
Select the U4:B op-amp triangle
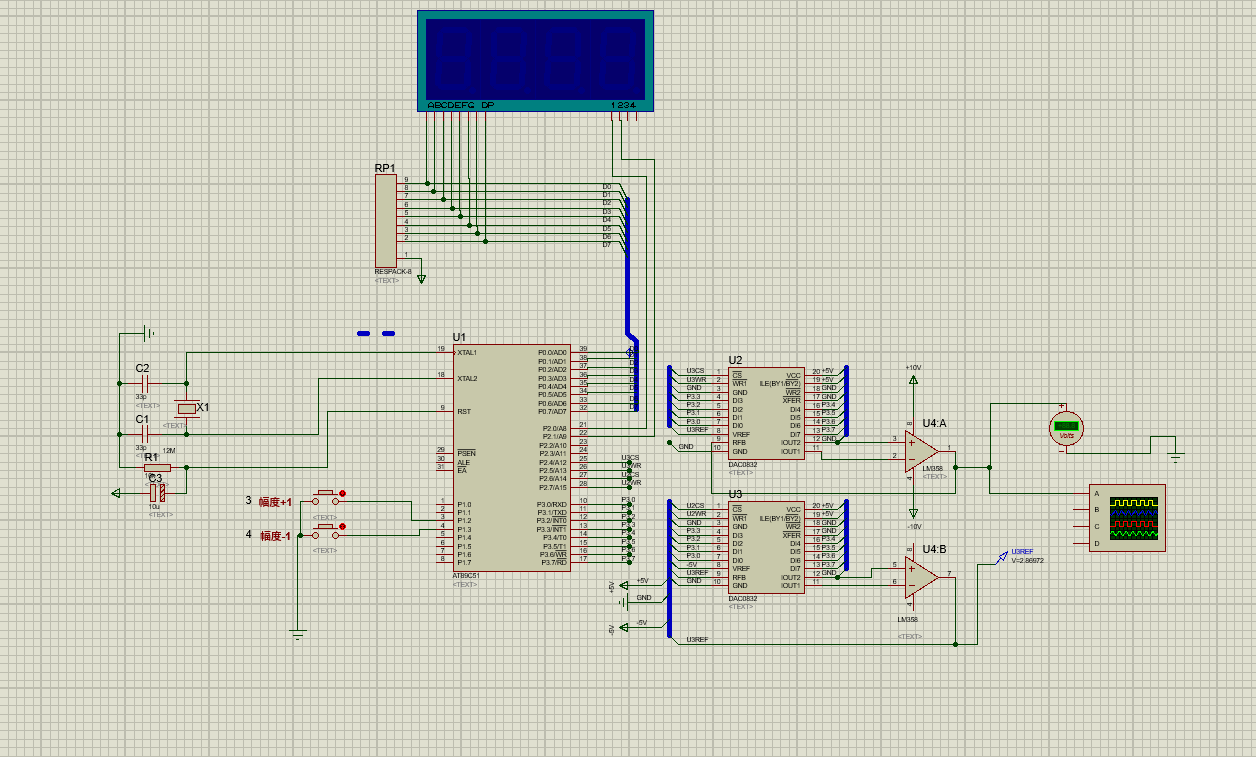click(x=921, y=578)
